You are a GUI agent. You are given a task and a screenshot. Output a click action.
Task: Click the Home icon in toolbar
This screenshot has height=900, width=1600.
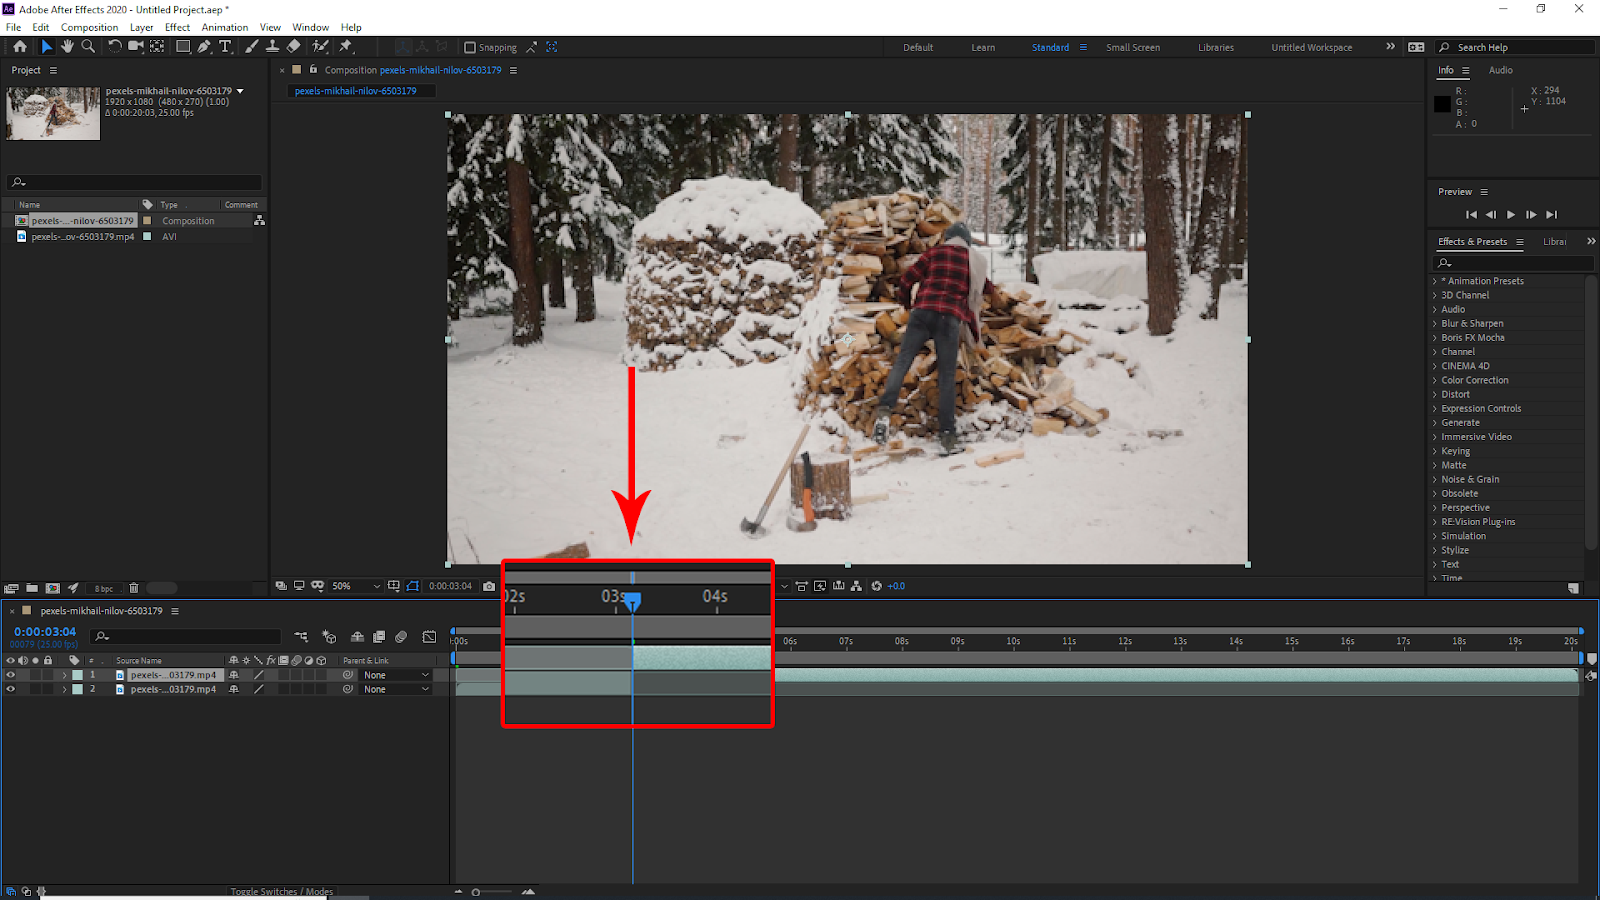19,47
